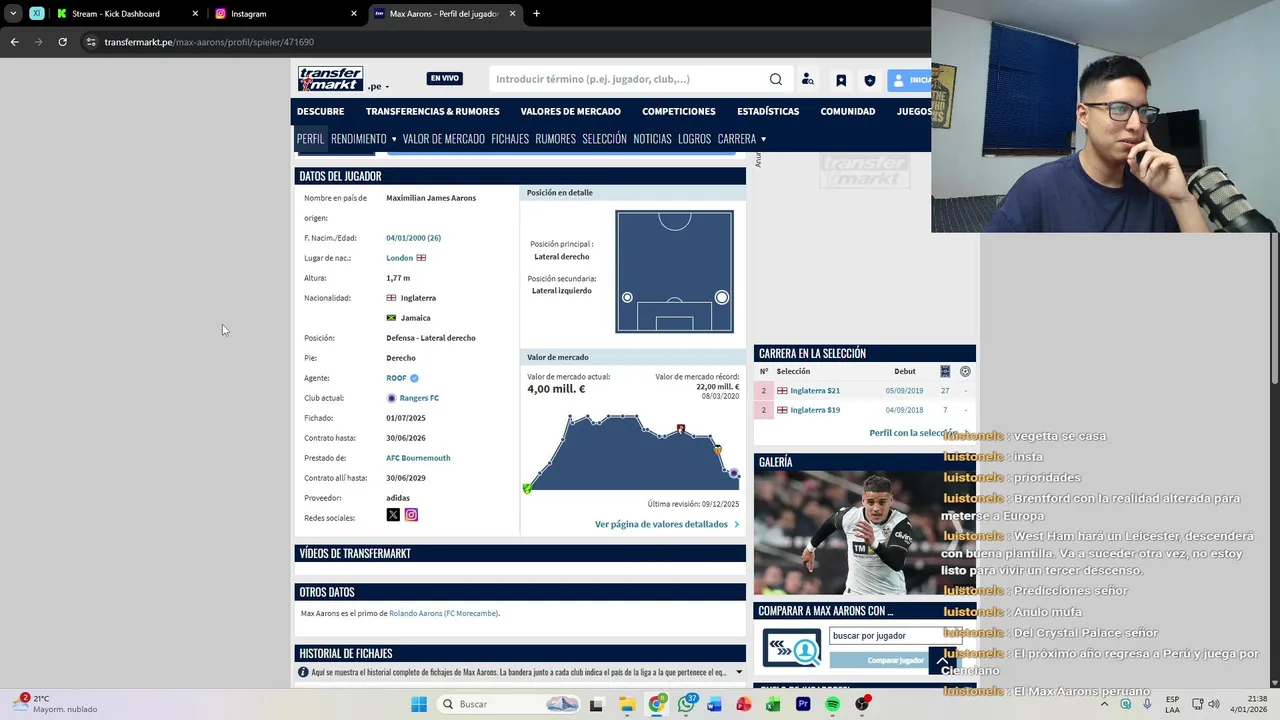Click the verified agent badge next to ROOF
Viewport: 1280px width, 720px height.
click(x=414, y=378)
